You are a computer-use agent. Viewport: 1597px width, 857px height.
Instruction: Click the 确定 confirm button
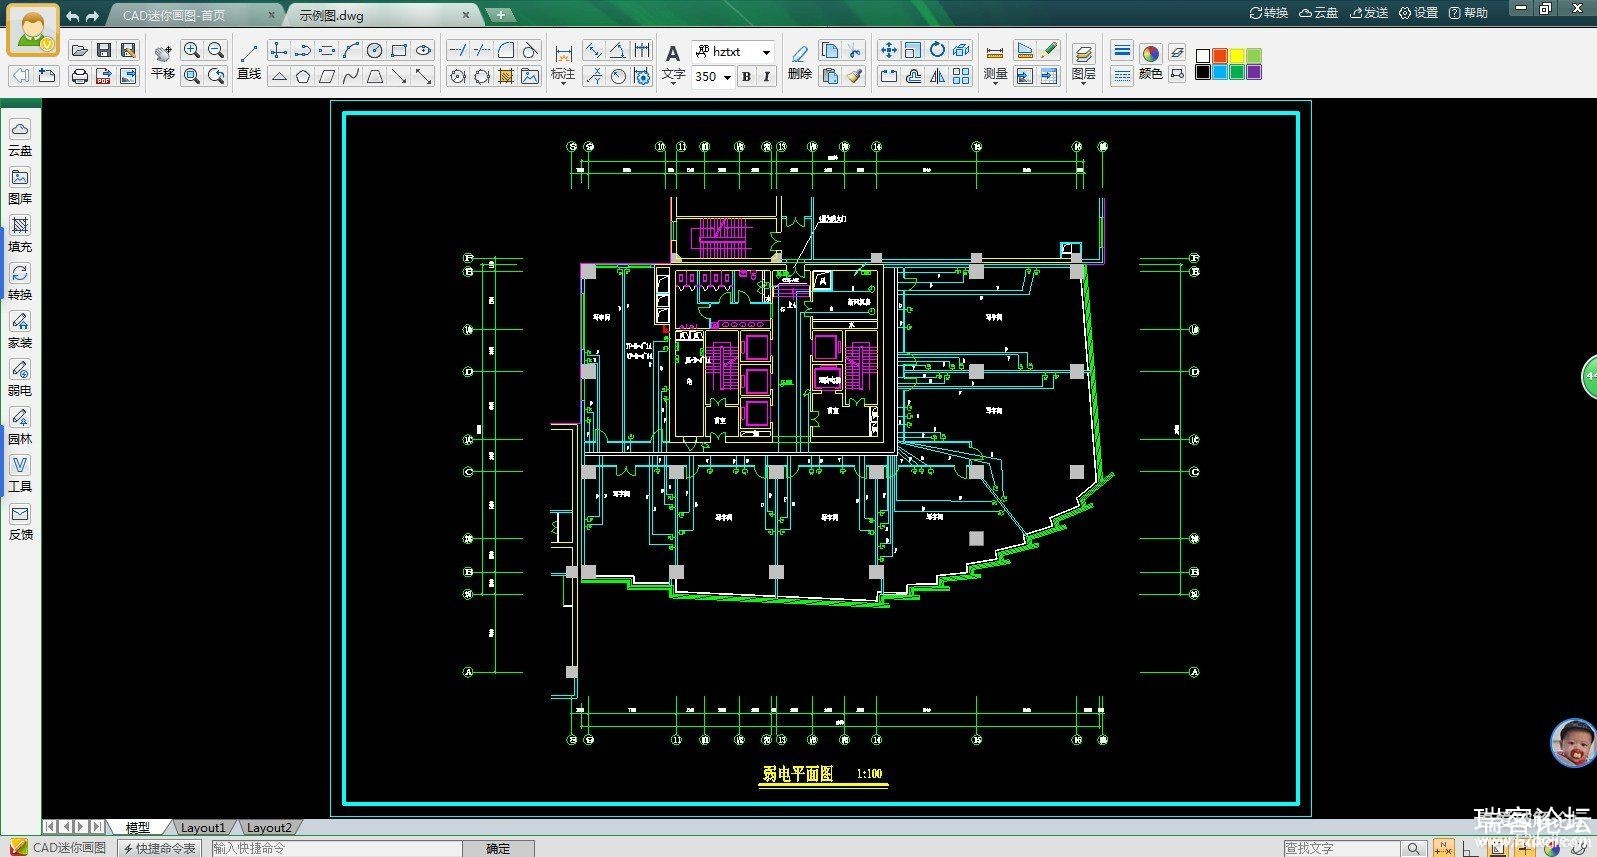click(498, 848)
